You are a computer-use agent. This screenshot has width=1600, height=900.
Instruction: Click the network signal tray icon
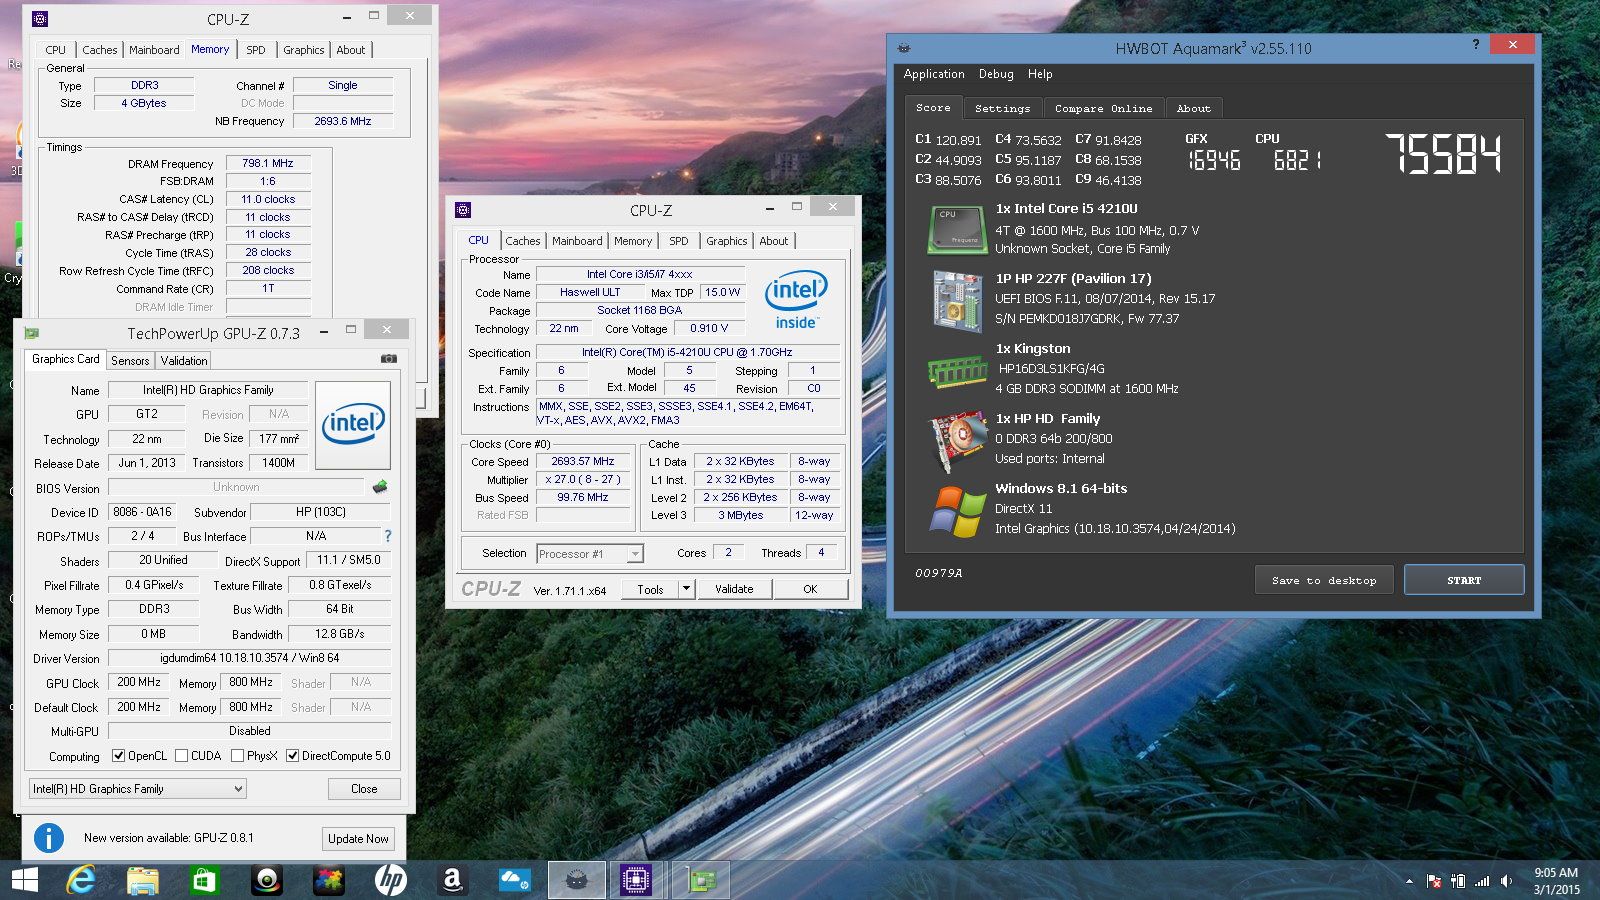click(1482, 881)
